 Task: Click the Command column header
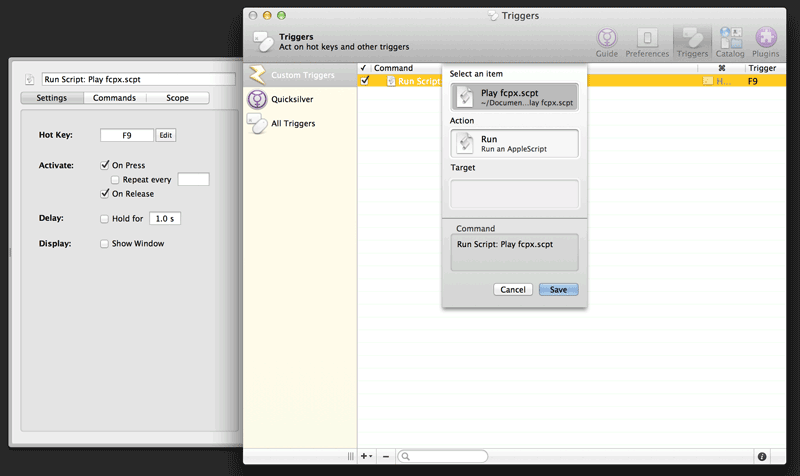point(393,68)
